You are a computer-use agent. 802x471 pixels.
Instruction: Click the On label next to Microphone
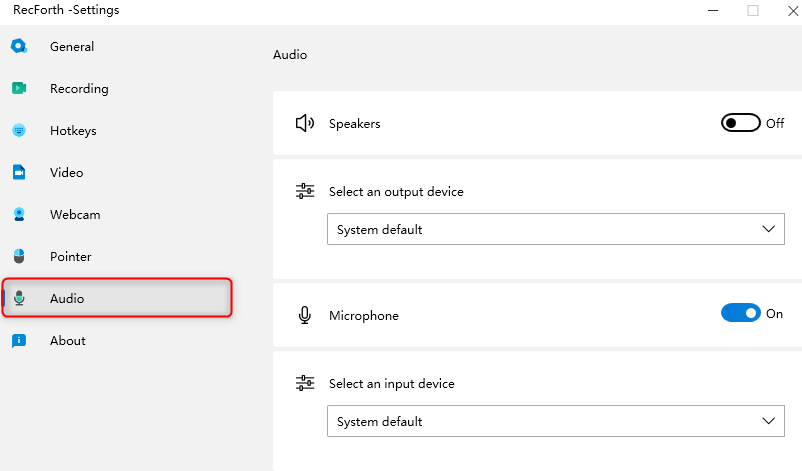click(x=774, y=313)
